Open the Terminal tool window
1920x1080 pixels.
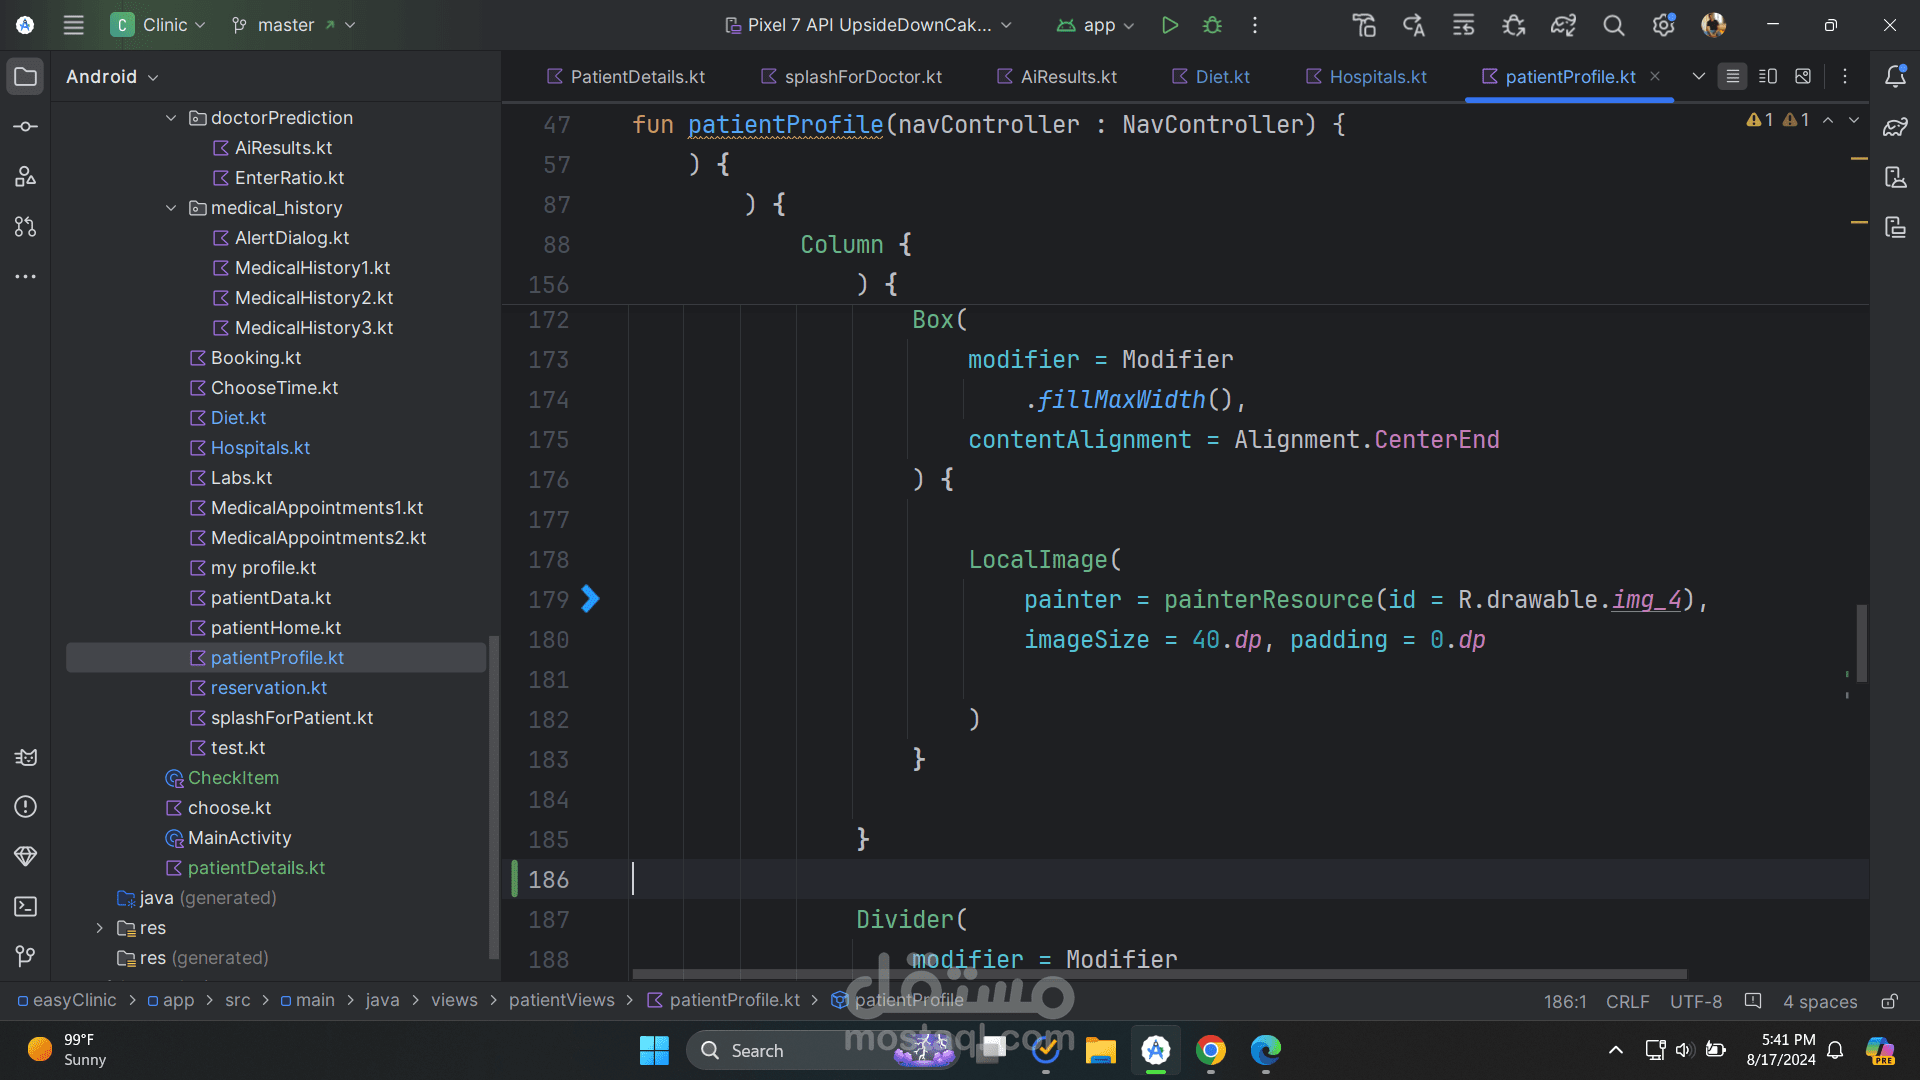pos(26,907)
